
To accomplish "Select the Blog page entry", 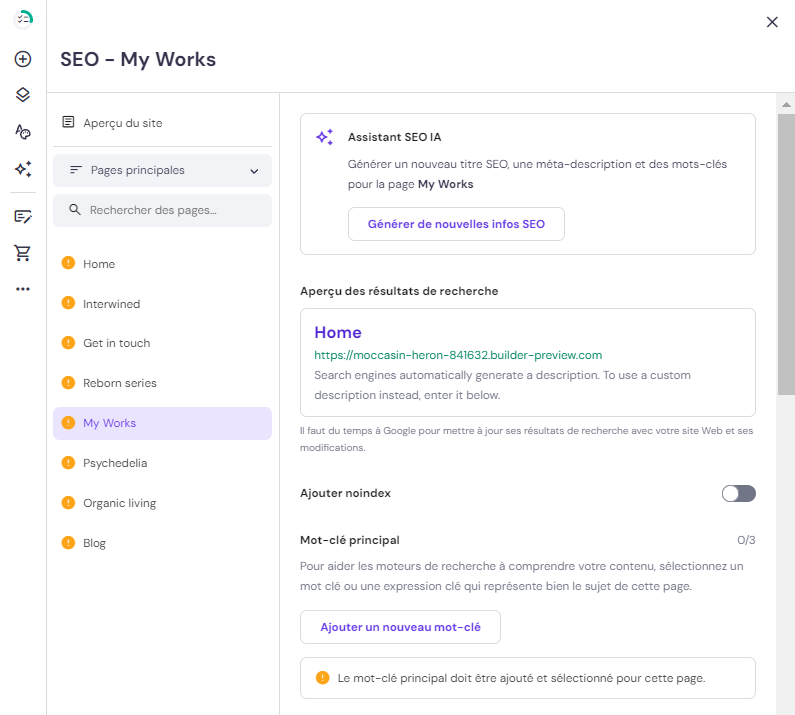I will pos(95,543).
